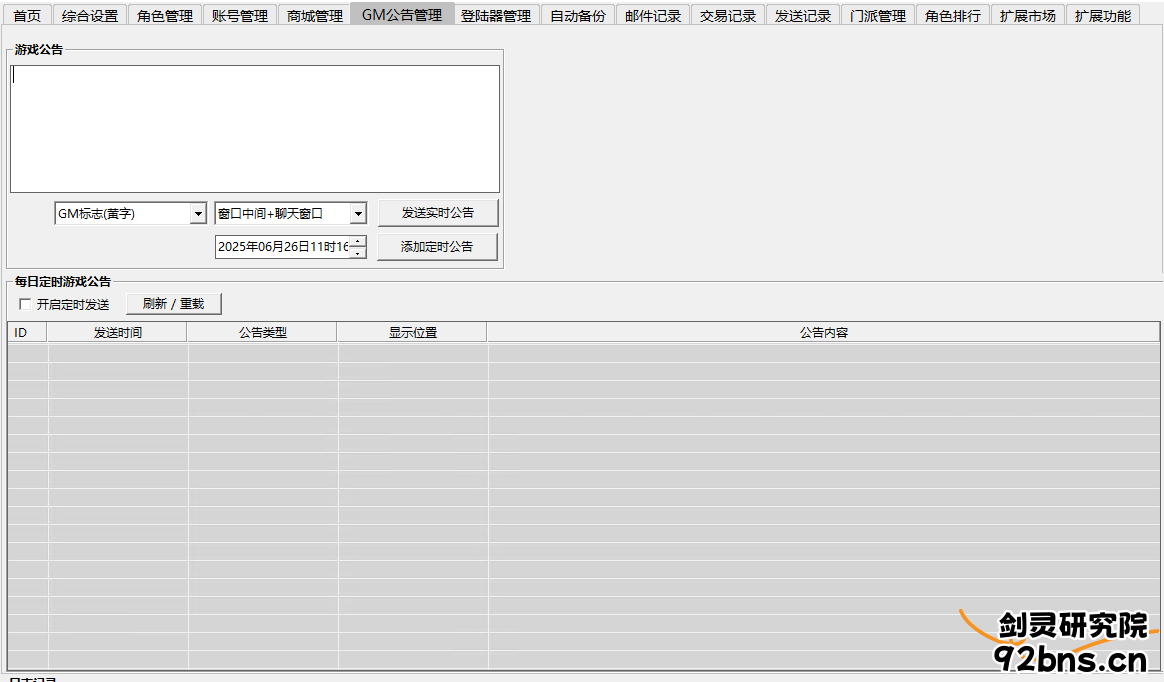Open the 邮件记录 tab
Image resolution: width=1164 pixels, height=682 pixels.
[x=653, y=16]
